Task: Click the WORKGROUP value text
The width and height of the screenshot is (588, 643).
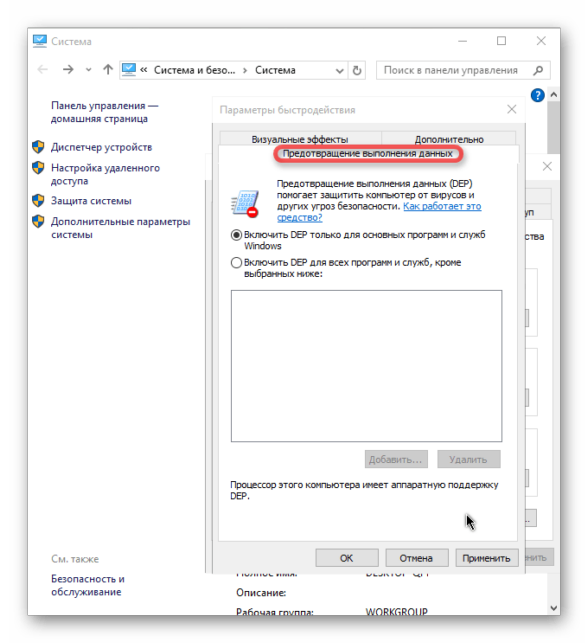Action: pos(397,611)
